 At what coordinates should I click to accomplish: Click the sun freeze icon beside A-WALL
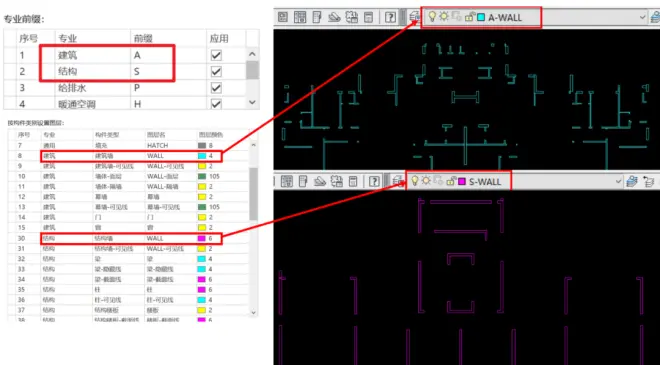click(x=444, y=17)
